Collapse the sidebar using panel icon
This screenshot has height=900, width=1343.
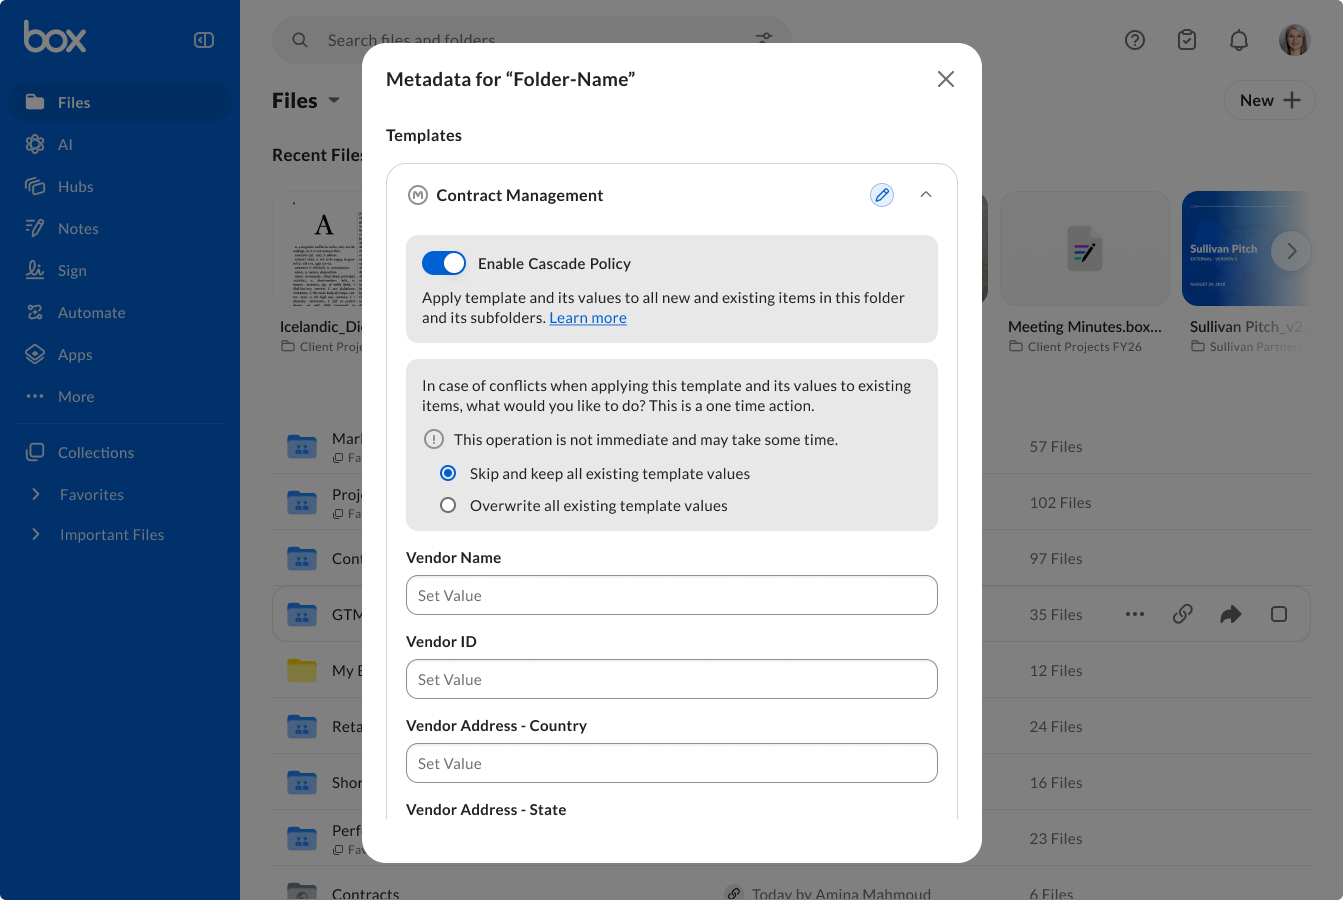[x=204, y=40]
